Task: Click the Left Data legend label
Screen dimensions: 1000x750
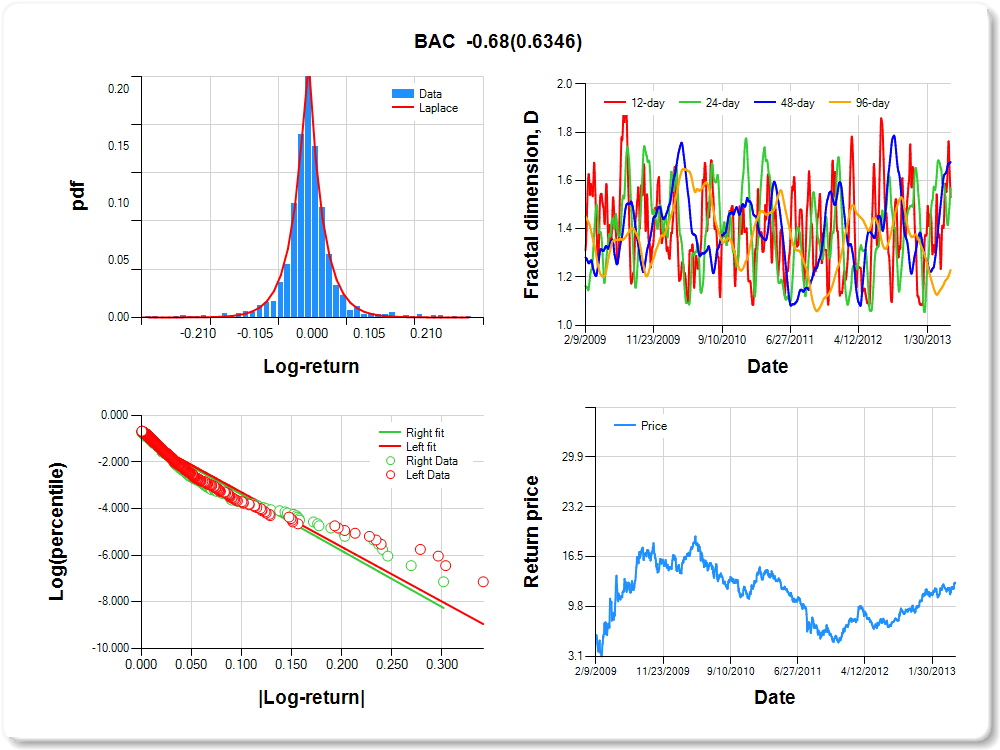Action: (427, 474)
